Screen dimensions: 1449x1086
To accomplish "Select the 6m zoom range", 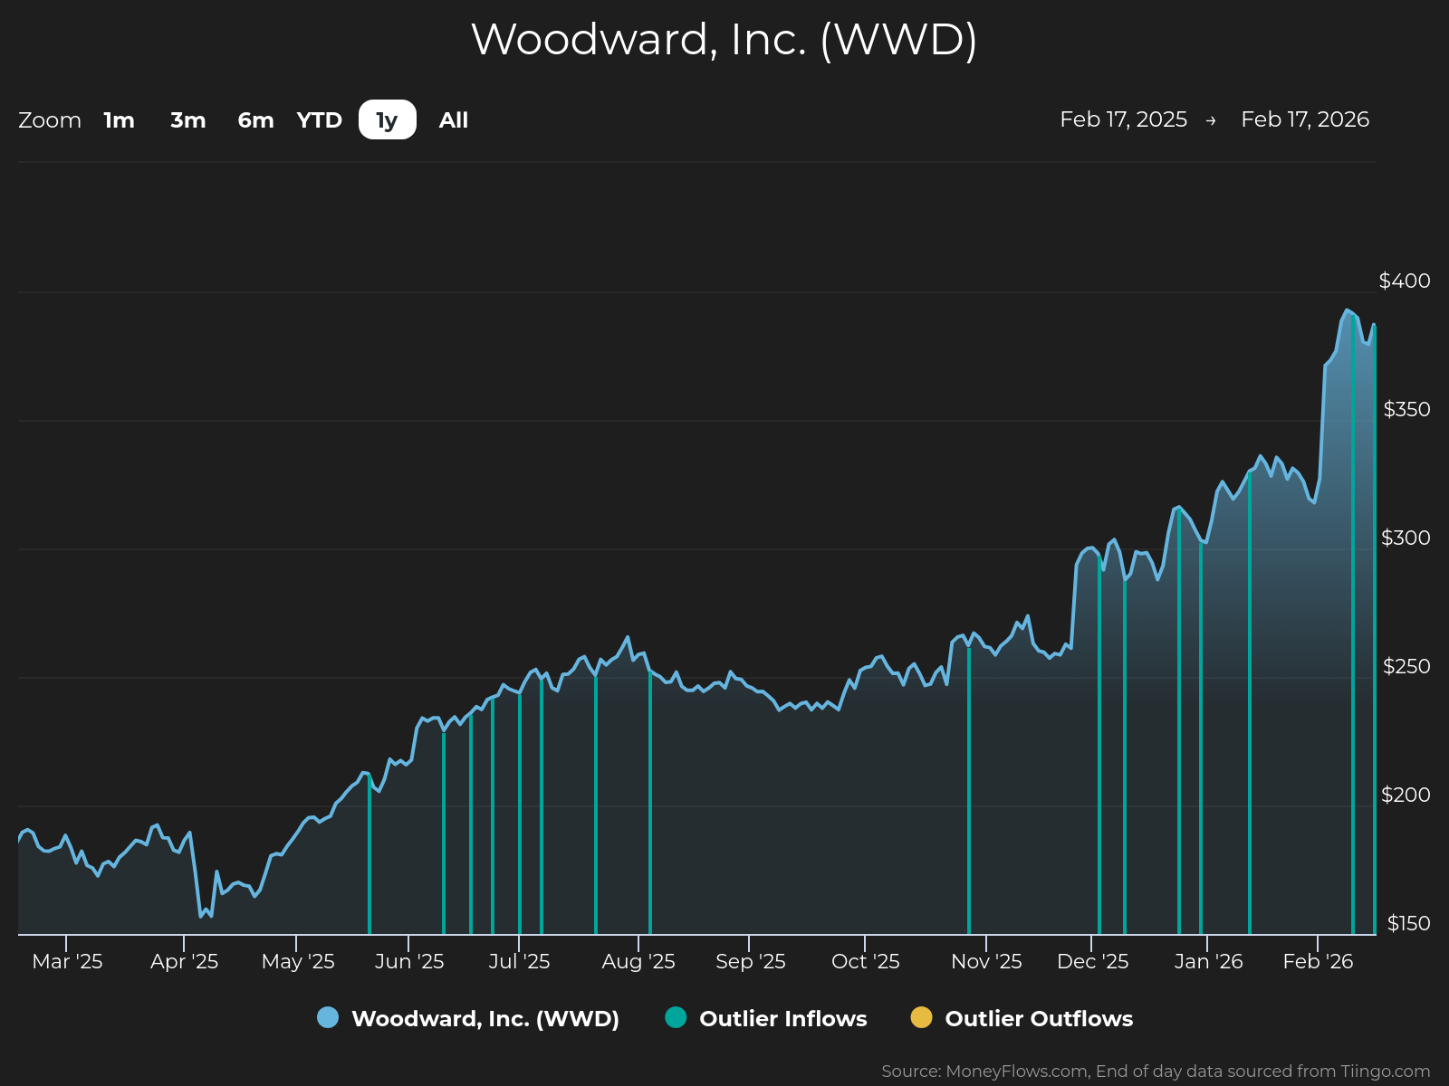I will coord(256,120).
